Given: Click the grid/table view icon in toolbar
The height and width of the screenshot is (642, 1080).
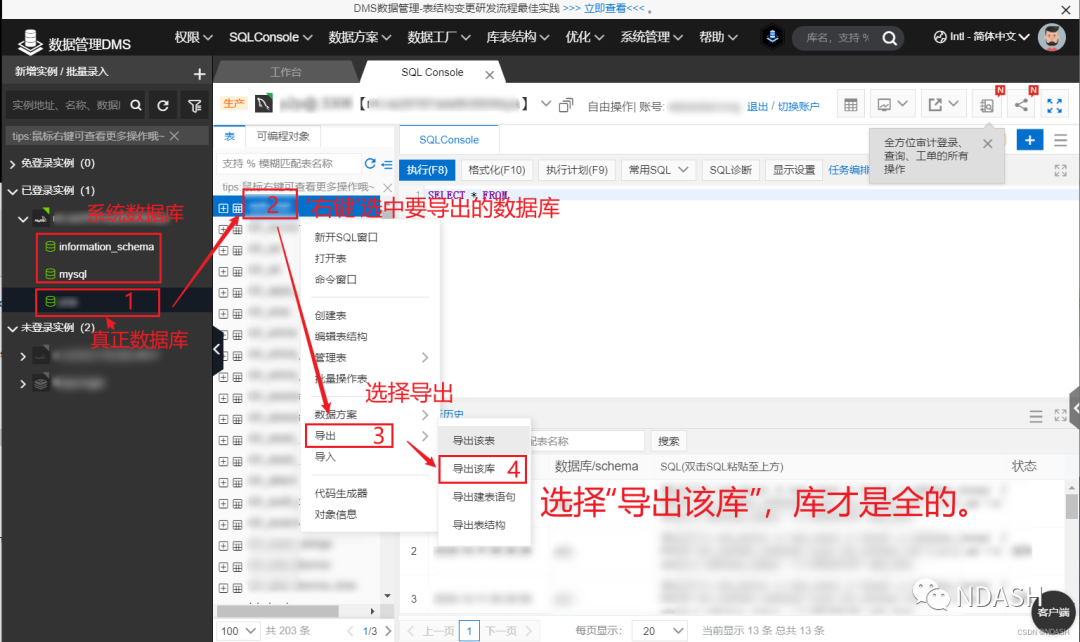Looking at the screenshot, I should [851, 103].
